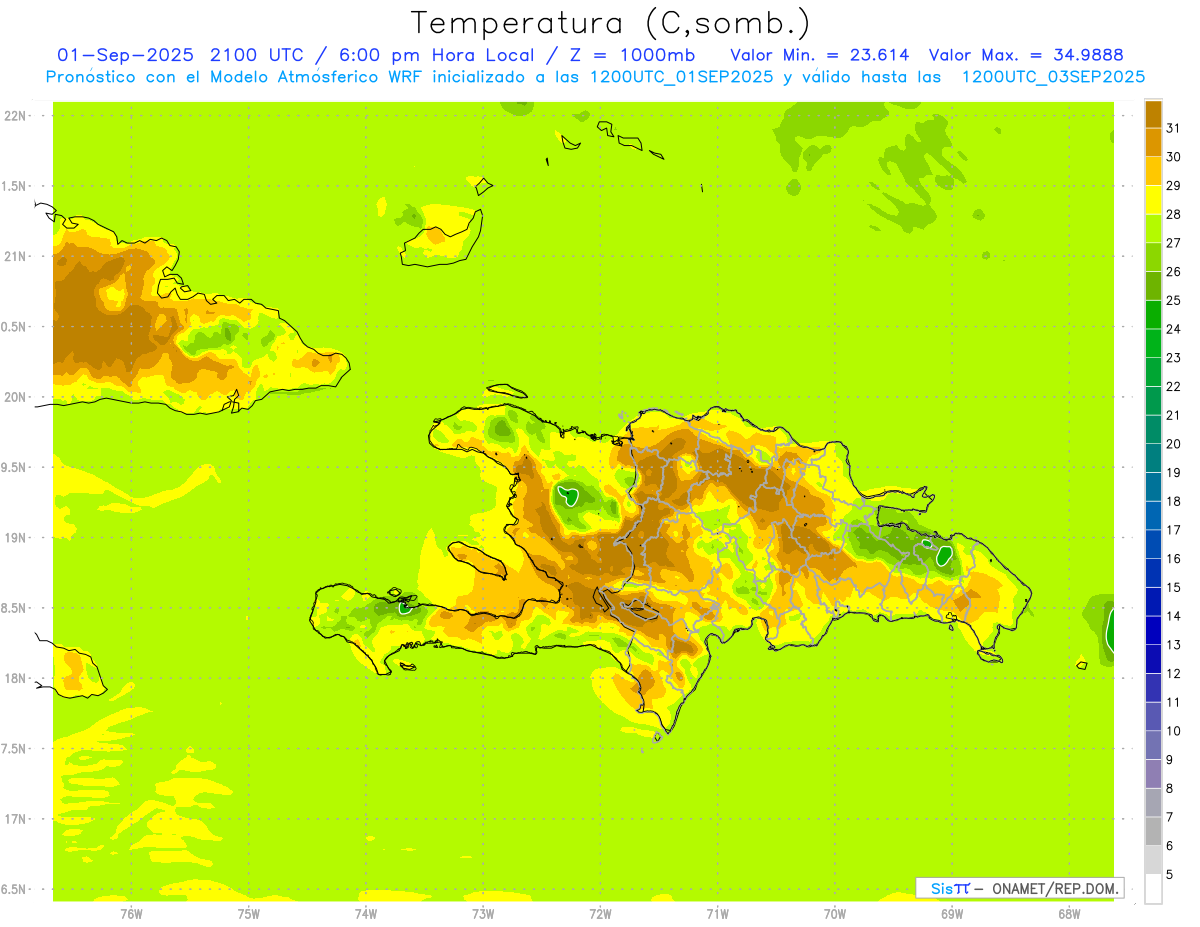Pick legend swatch between 11 and 12

[x=1153, y=688]
